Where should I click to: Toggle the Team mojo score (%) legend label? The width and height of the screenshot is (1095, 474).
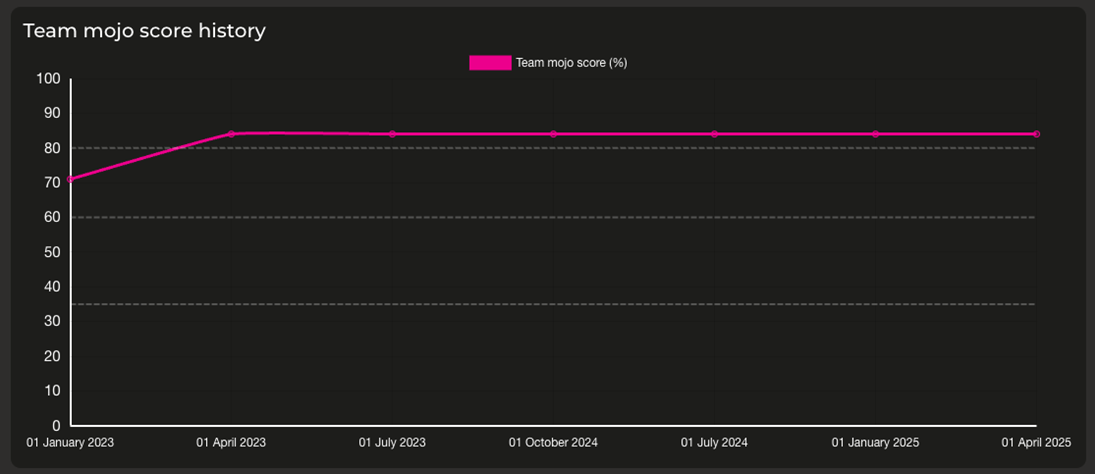point(571,63)
